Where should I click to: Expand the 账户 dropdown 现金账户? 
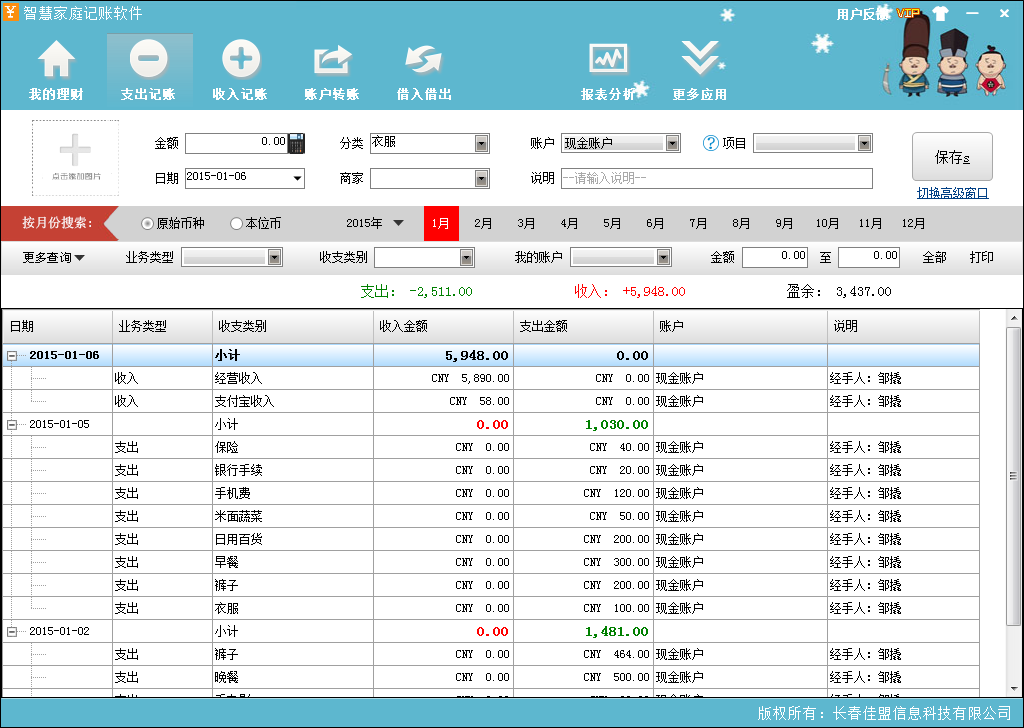coord(672,144)
